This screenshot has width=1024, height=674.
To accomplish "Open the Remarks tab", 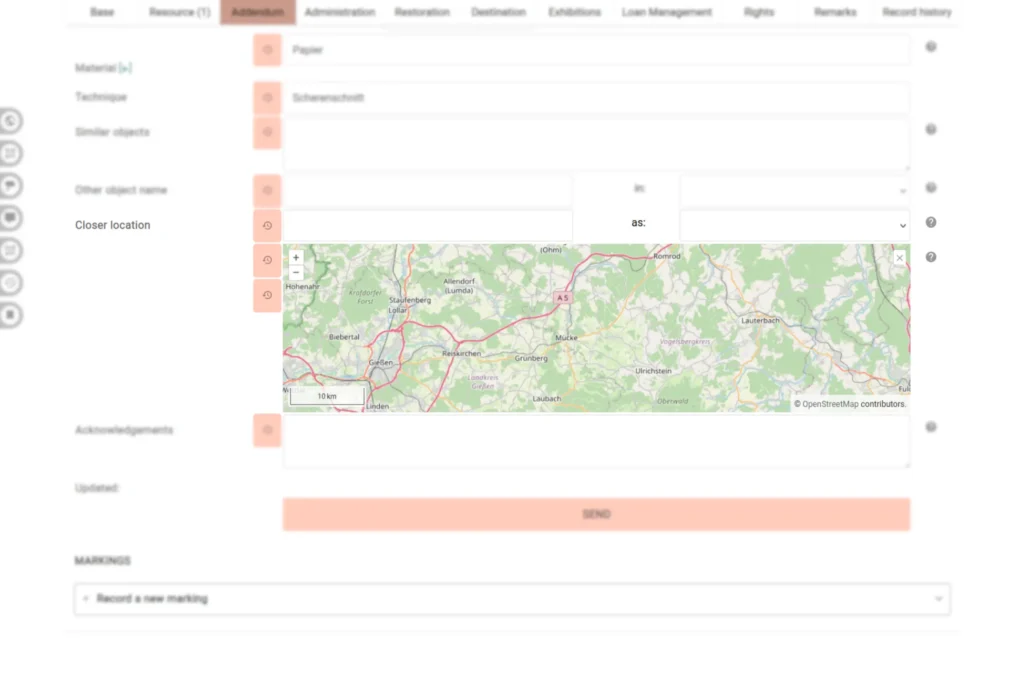I will pyautogui.click(x=835, y=12).
